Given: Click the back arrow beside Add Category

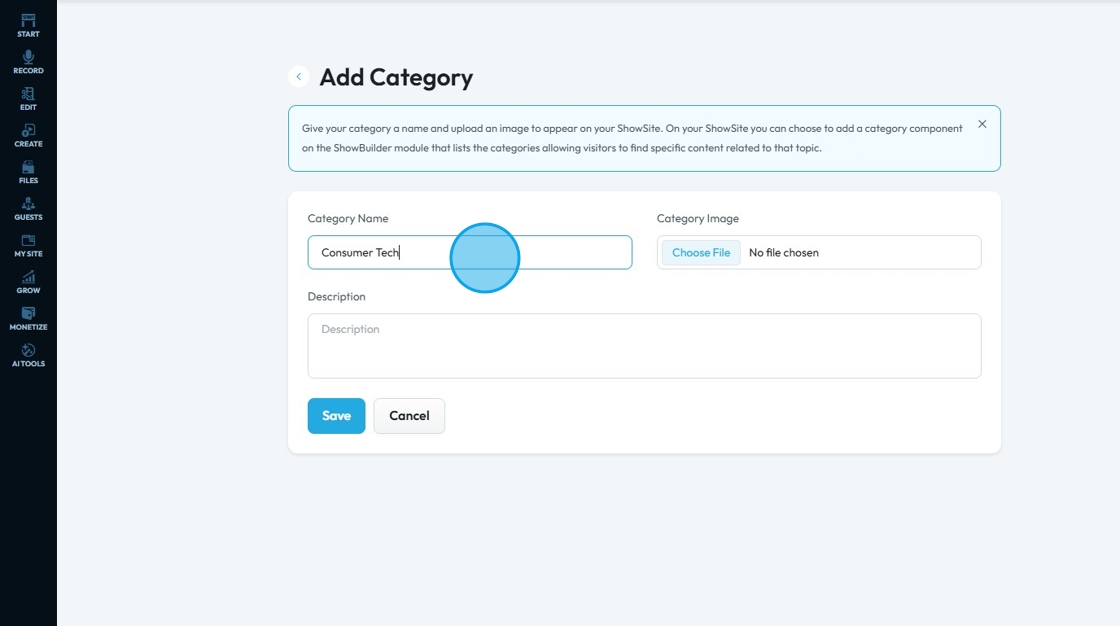Looking at the screenshot, I should pyautogui.click(x=298, y=77).
